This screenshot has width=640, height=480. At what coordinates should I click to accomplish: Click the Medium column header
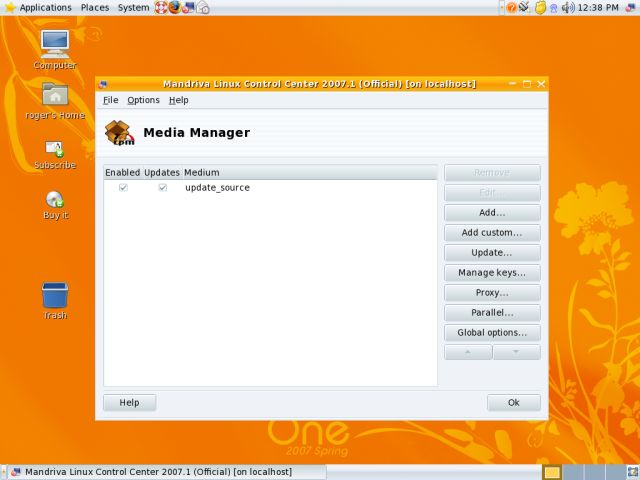coord(310,172)
